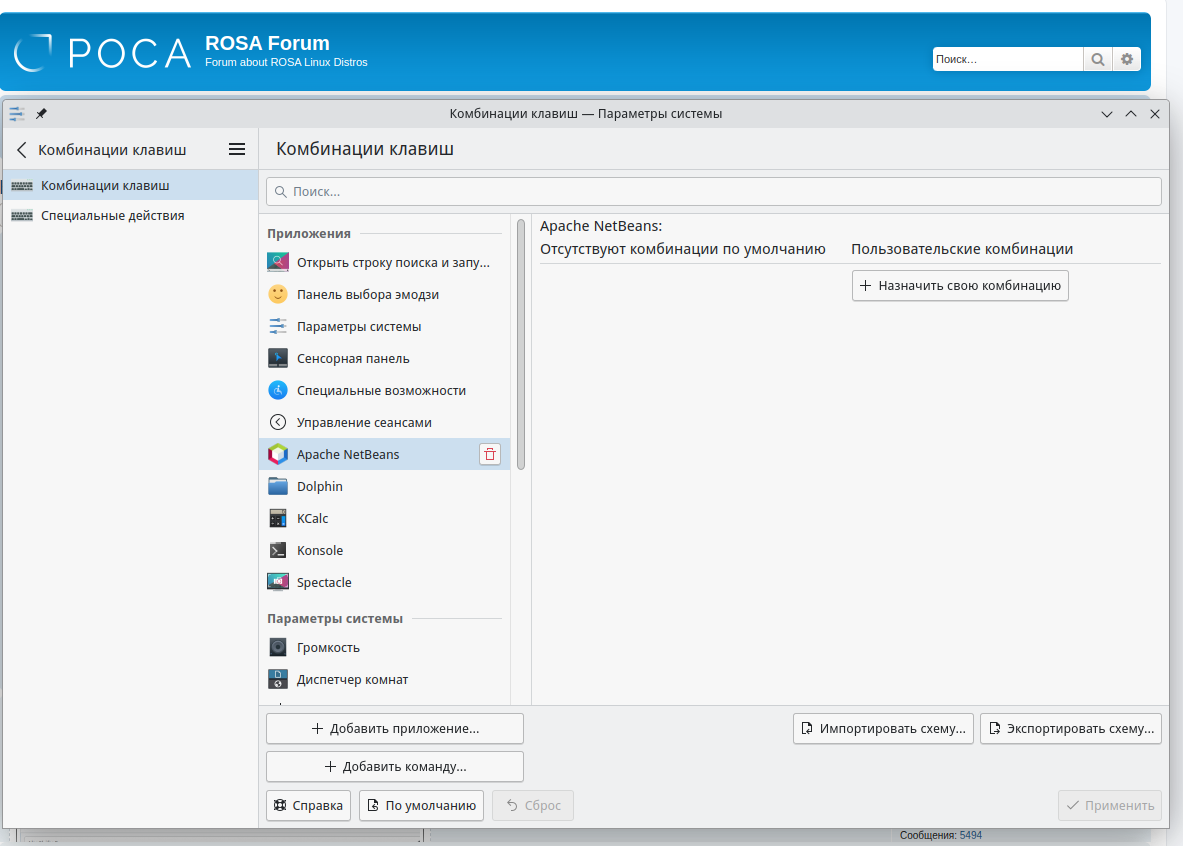Click the pin icon in window title bar

[41, 114]
